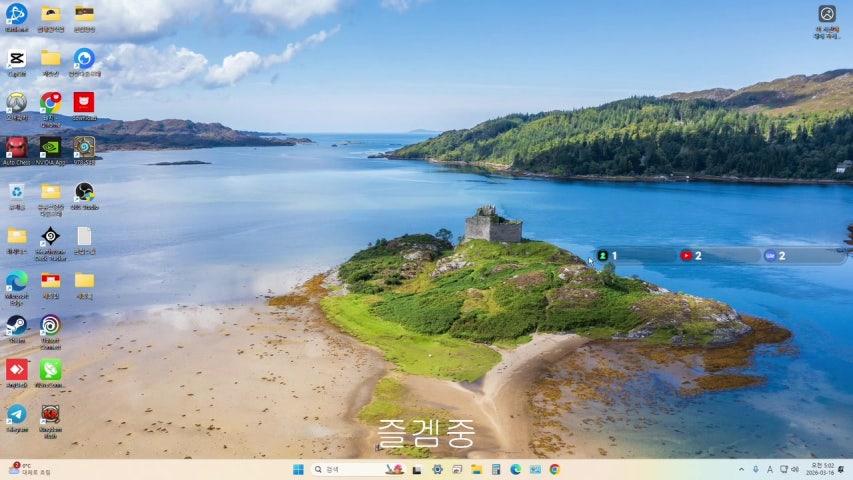Image resolution: width=853 pixels, height=480 pixels.
Task: Open the clock and date flyout
Action: (822, 469)
